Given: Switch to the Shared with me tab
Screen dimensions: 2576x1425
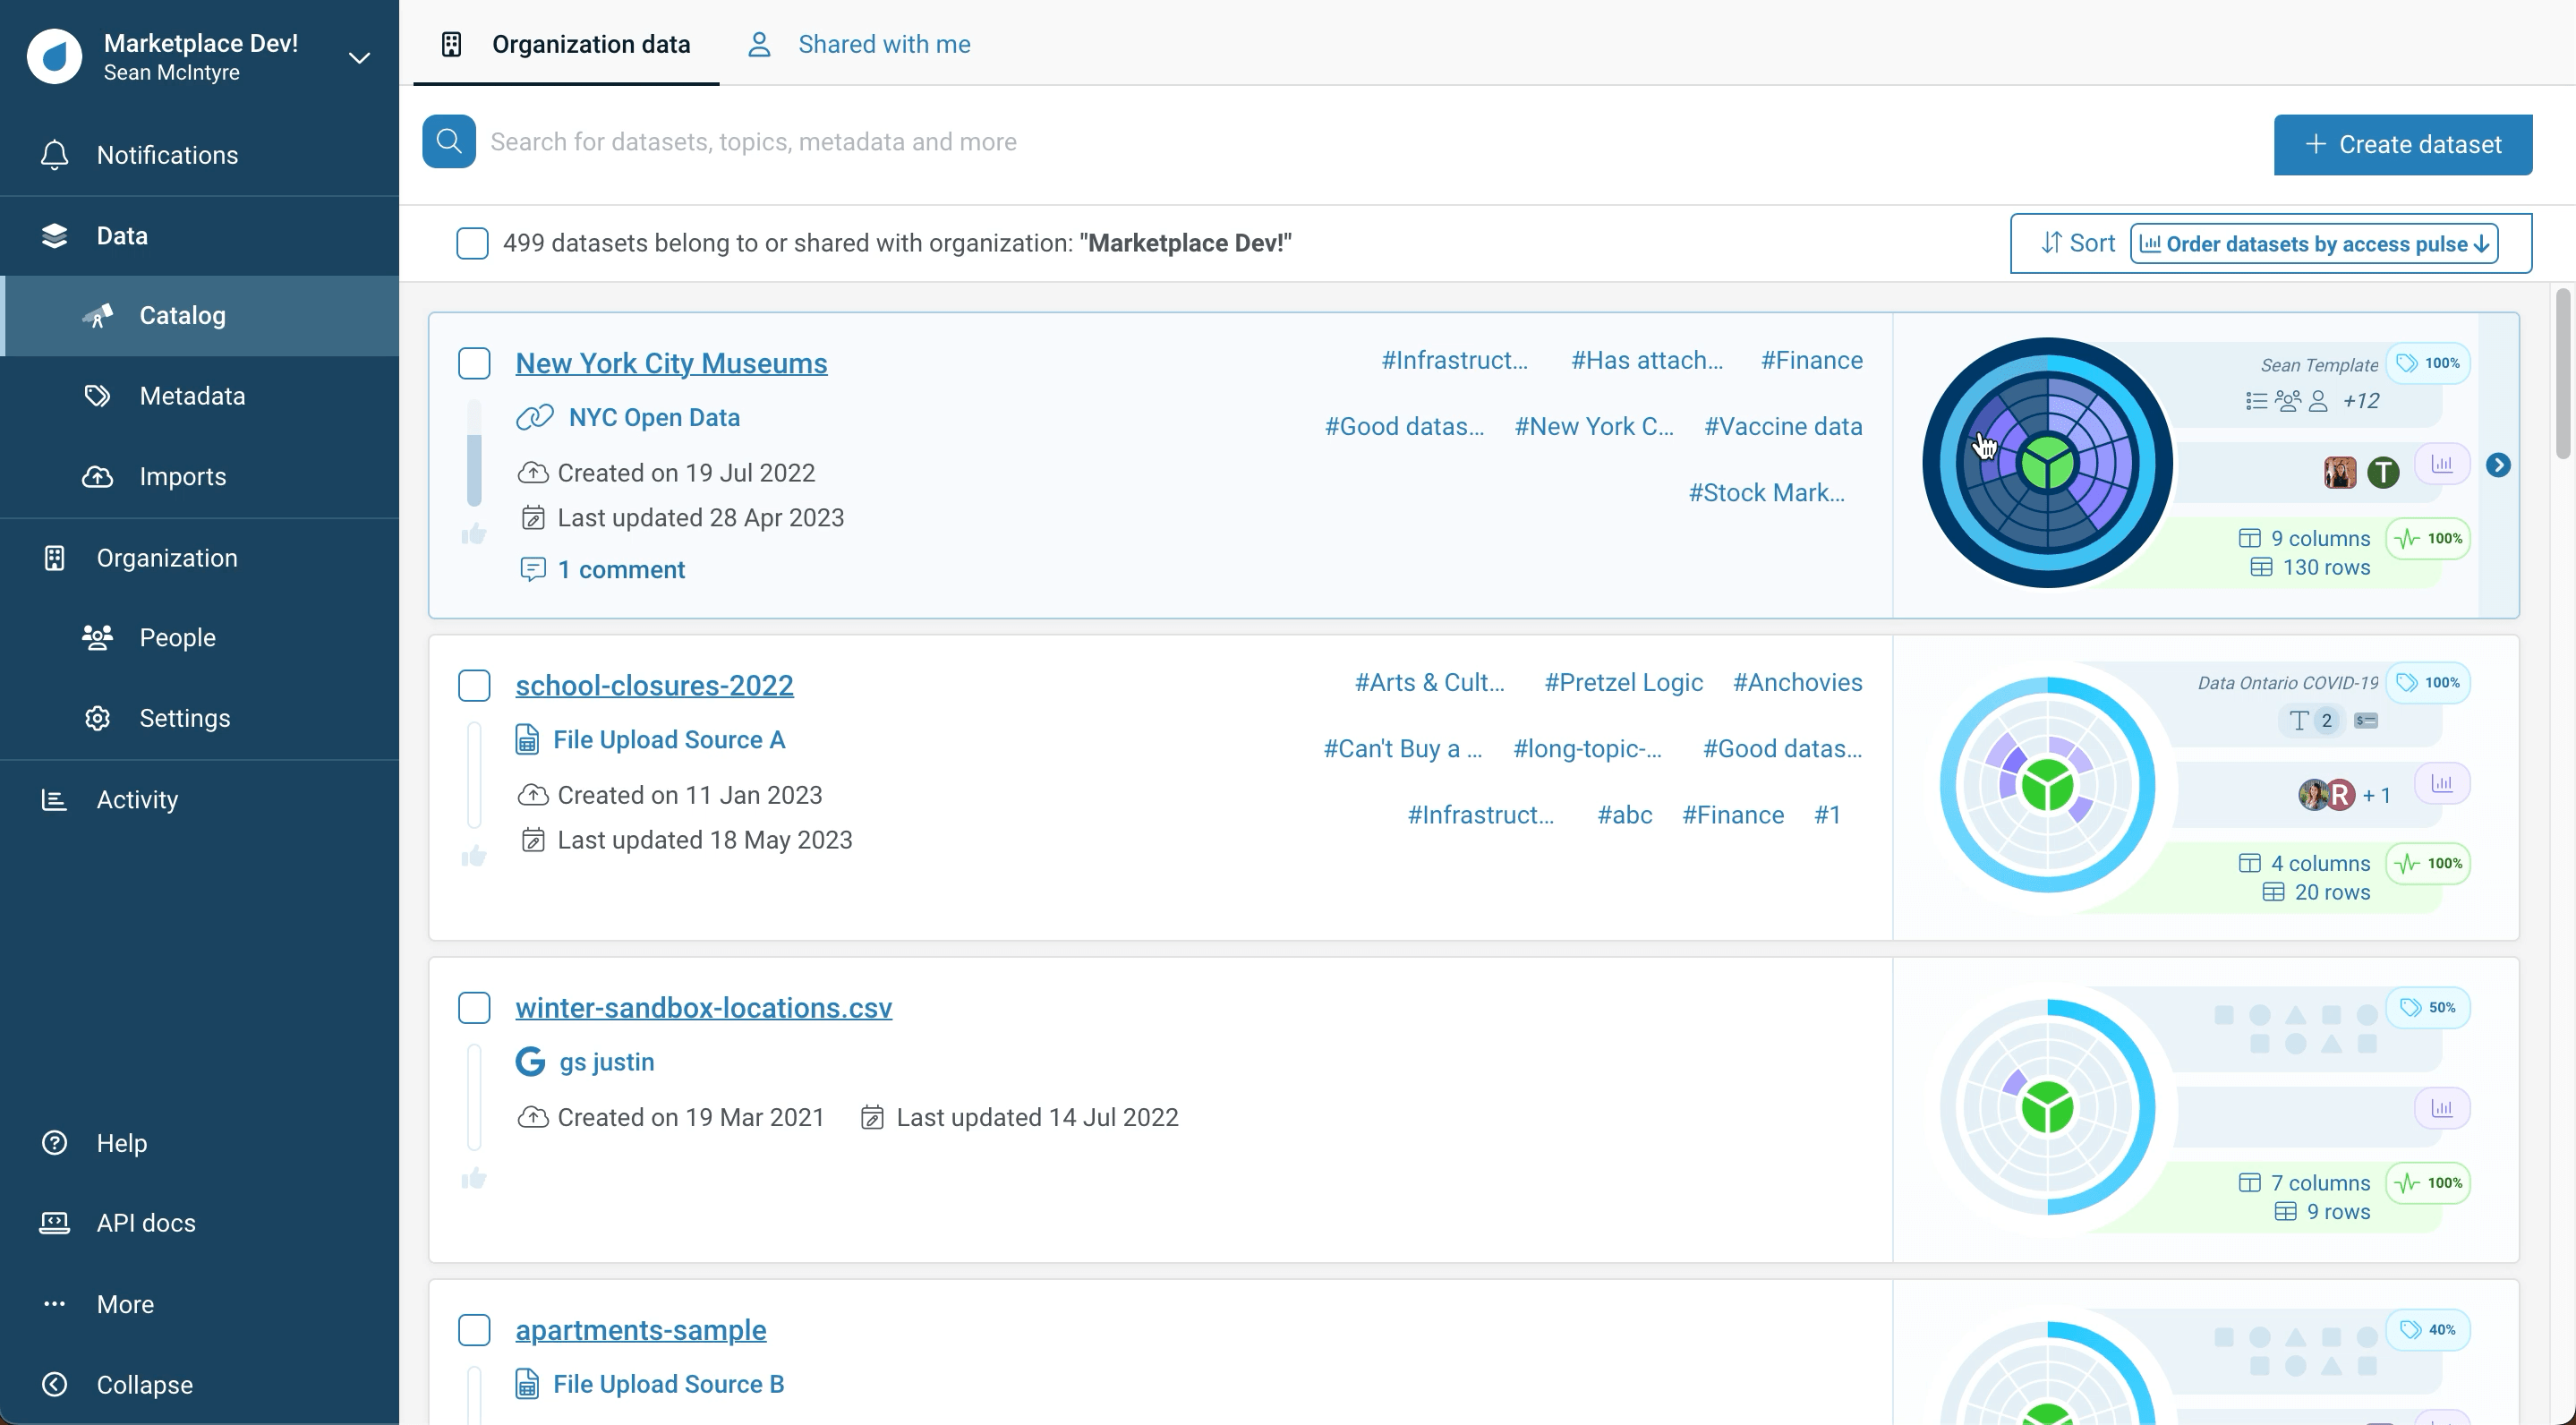Looking at the screenshot, I should 859,44.
